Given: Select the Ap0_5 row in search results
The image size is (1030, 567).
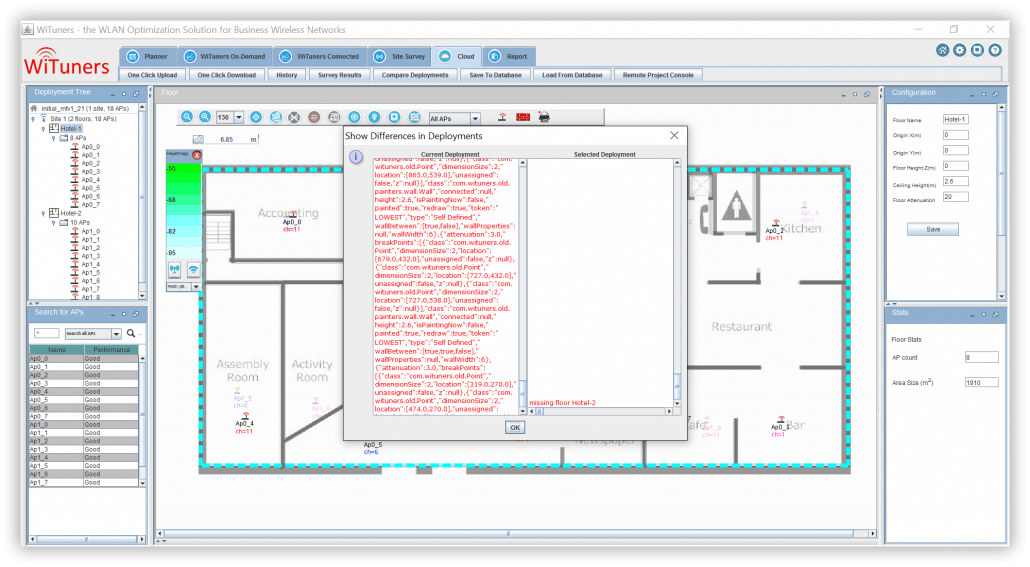Looking at the screenshot, I should 83,400.
